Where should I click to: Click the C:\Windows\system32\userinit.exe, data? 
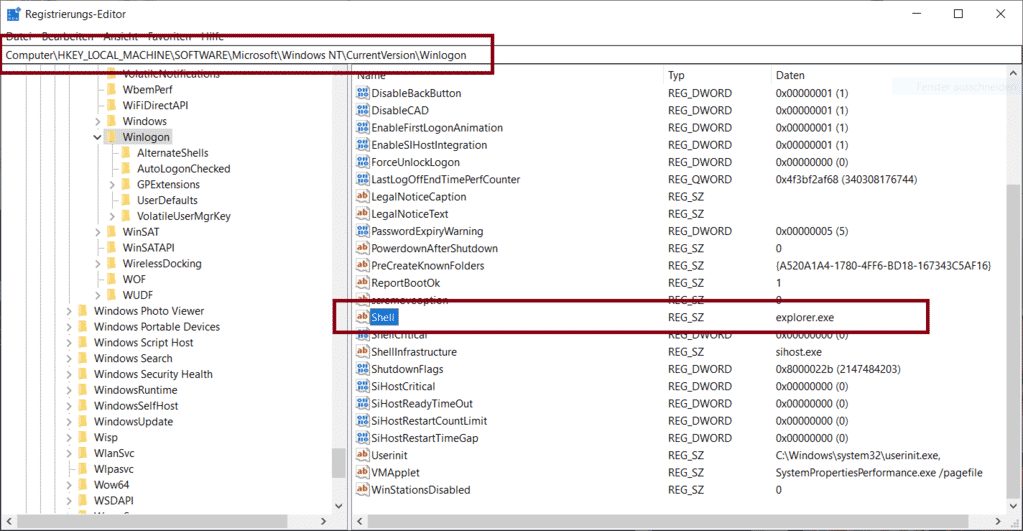click(x=858, y=455)
